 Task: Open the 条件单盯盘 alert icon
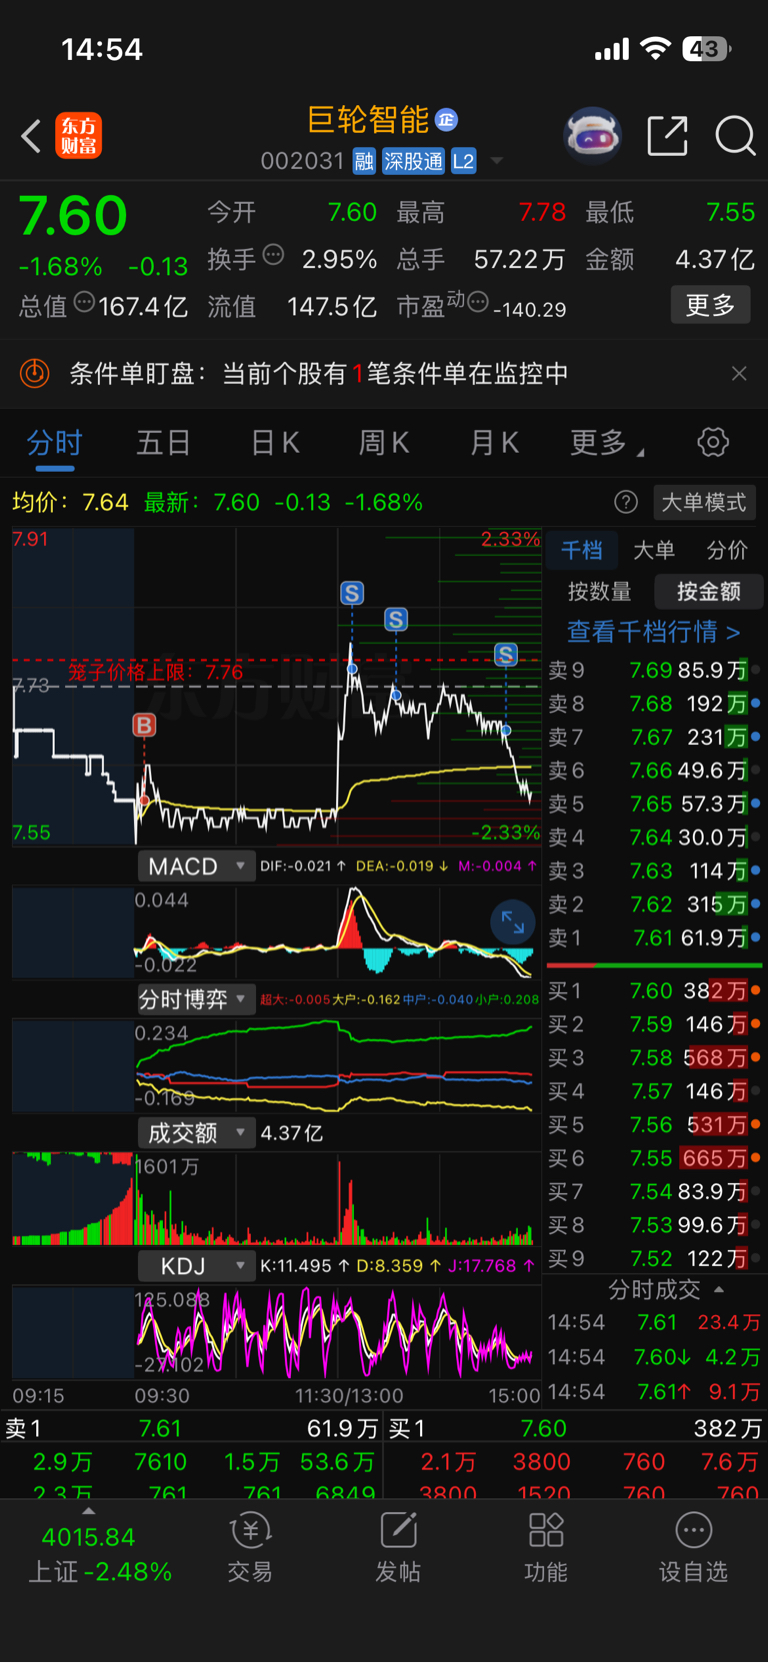[x=34, y=373]
